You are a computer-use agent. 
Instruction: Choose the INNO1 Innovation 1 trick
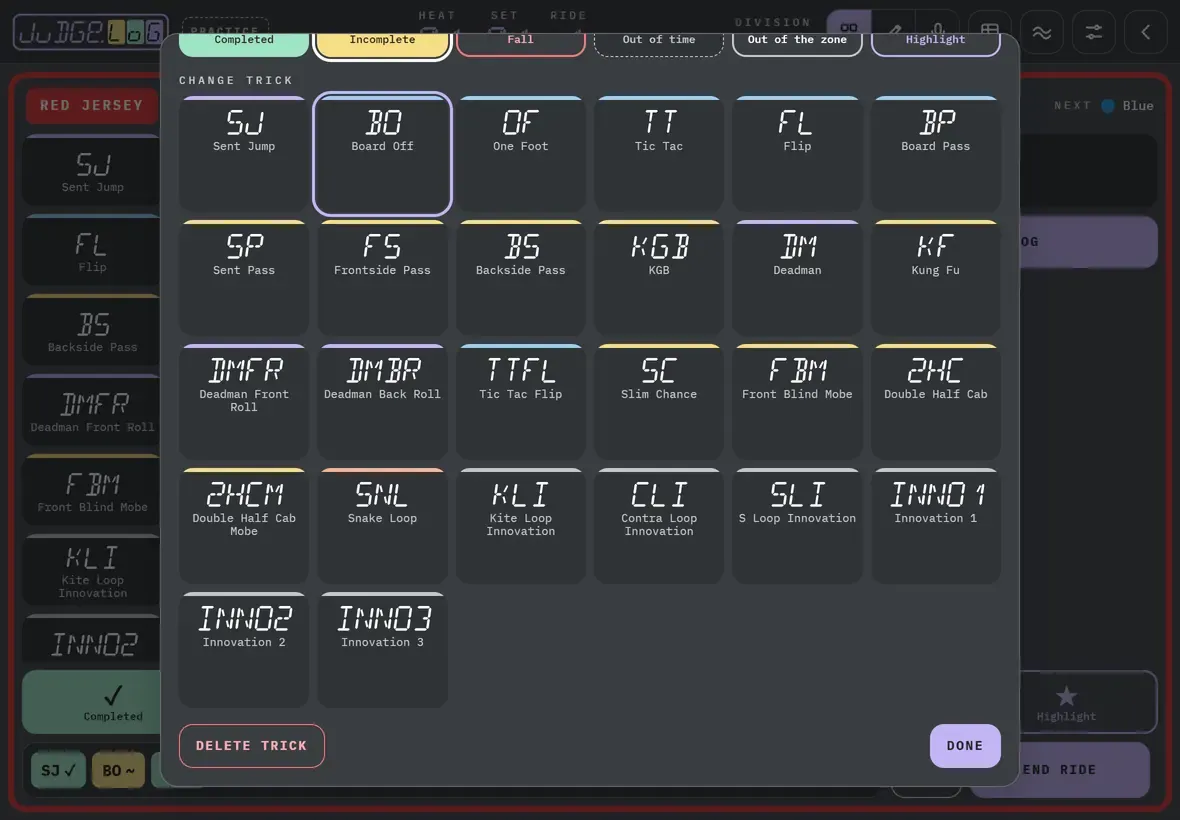pyautogui.click(x=936, y=526)
